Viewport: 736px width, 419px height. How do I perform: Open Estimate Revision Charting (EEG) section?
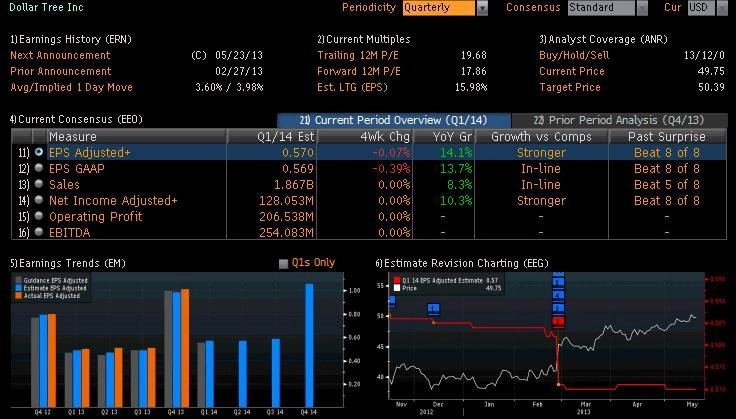(x=462, y=263)
